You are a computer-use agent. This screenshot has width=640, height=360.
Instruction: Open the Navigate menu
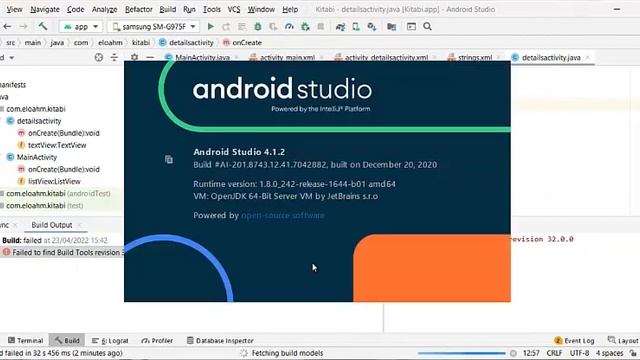click(x=45, y=9)
